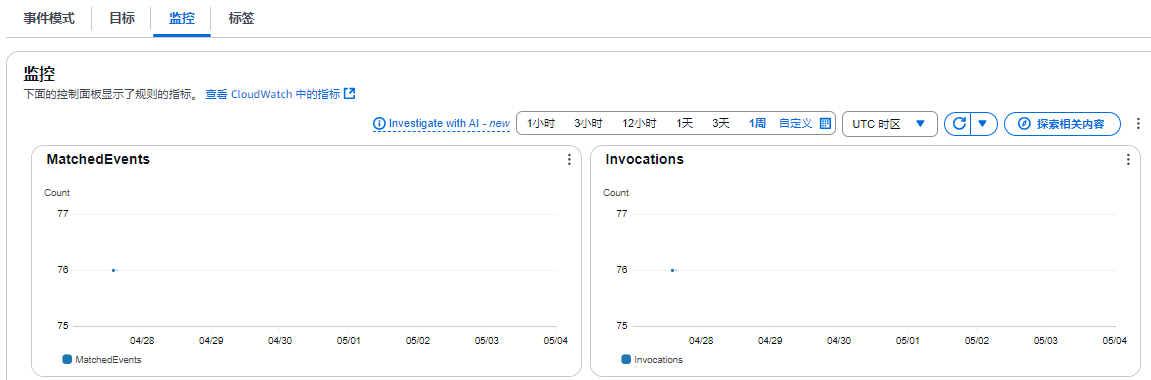Click the 05/04 axis label in Invocations chart
The width and height of the screenshot is (1151, 380).
(1114, 340)
